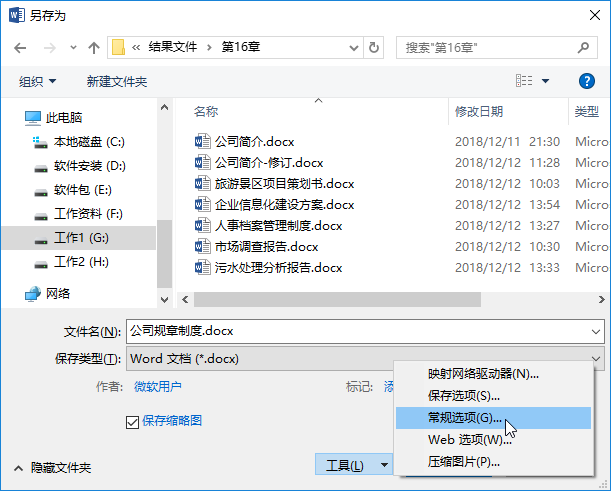The height and width of the screenshot is (491, 611).
Task: Click the 本地磁盘 (C:) drive icon
Action: (40, 142)
